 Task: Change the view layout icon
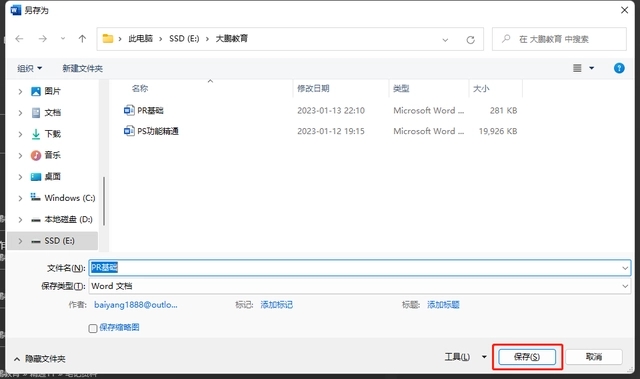(x=577, y=68)
